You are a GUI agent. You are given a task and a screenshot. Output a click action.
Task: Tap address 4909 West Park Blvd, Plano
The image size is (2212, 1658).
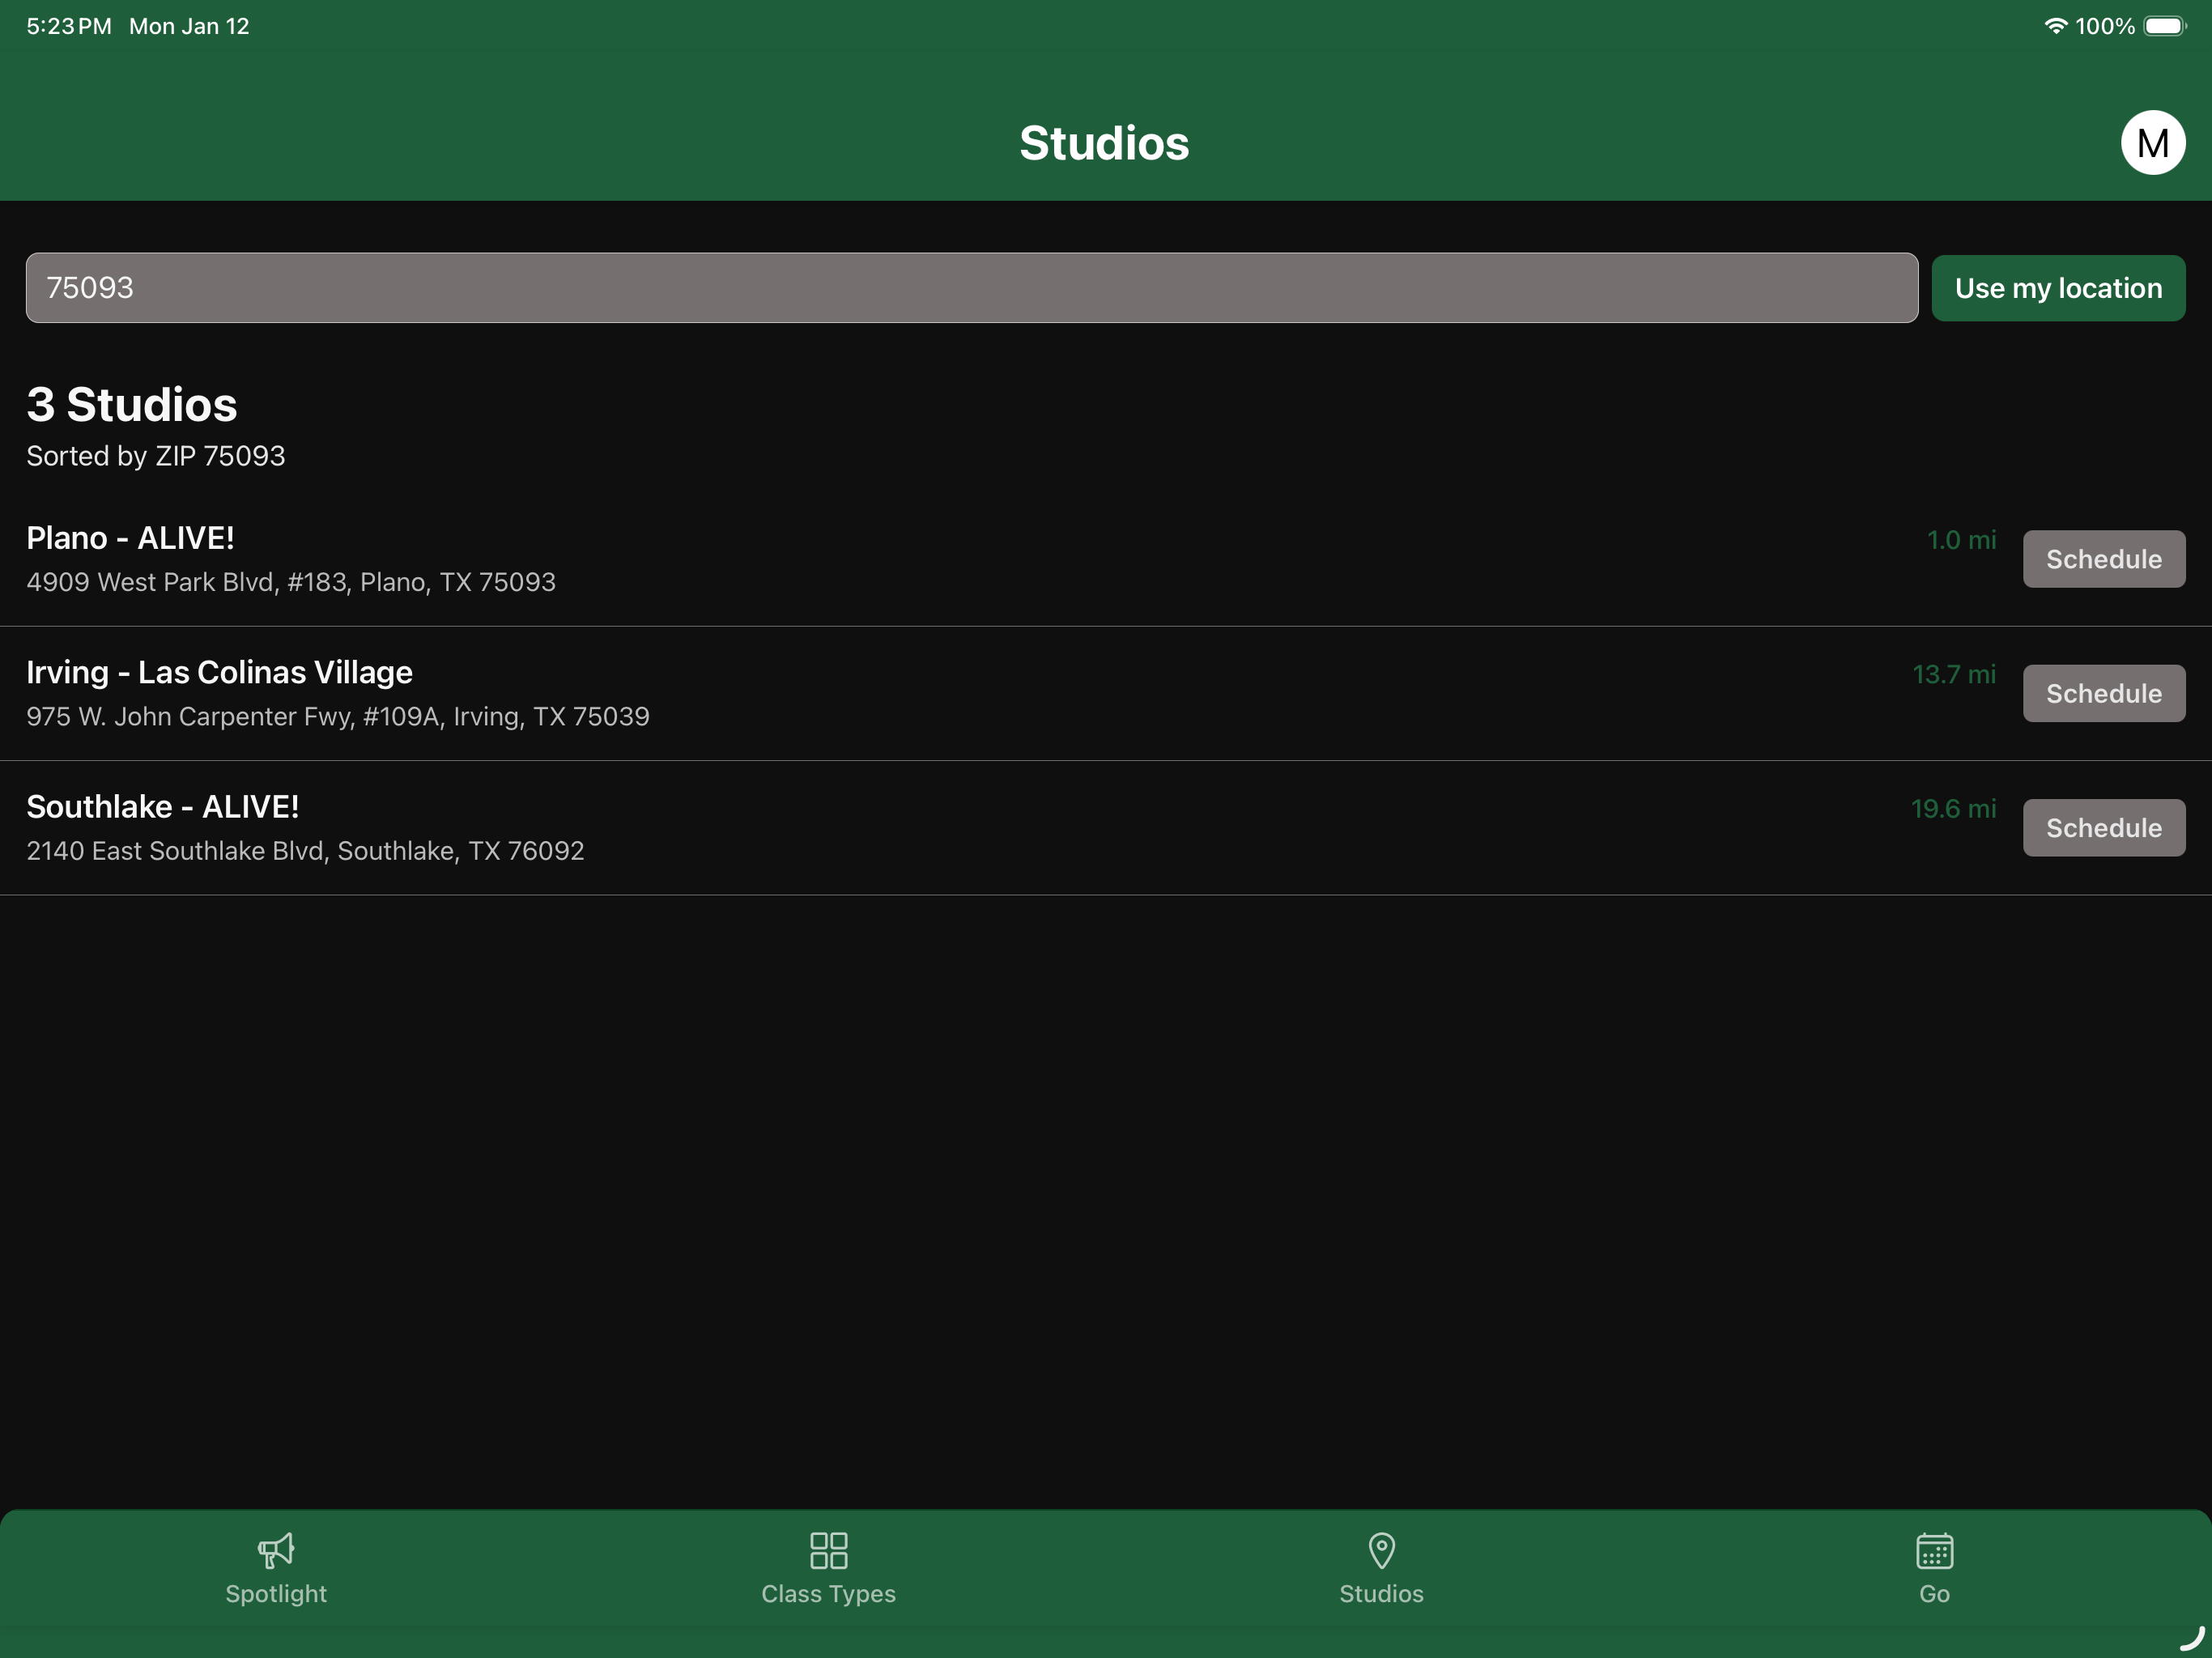pyautogui.click(x=291, y=582)
